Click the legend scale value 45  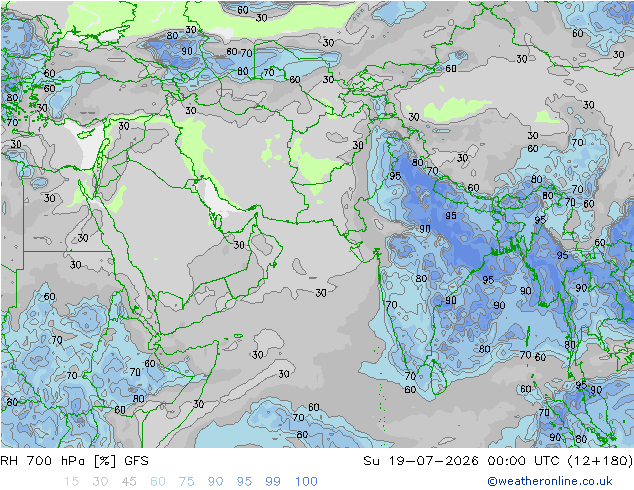point(129,482)
